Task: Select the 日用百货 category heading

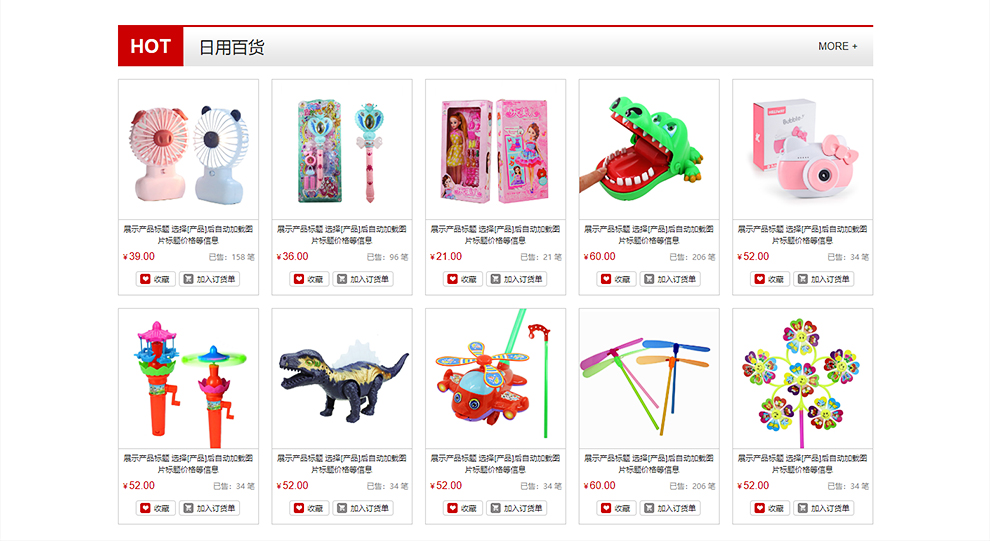Action: click(x=232, y=47)
